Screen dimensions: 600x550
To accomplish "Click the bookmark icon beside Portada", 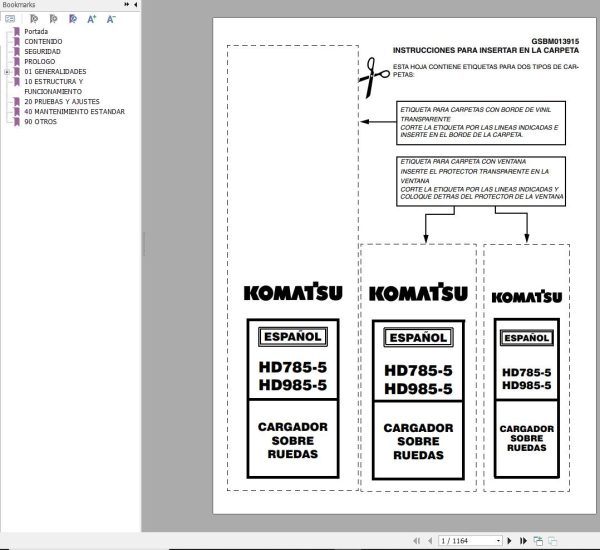I will coord(16,31).
